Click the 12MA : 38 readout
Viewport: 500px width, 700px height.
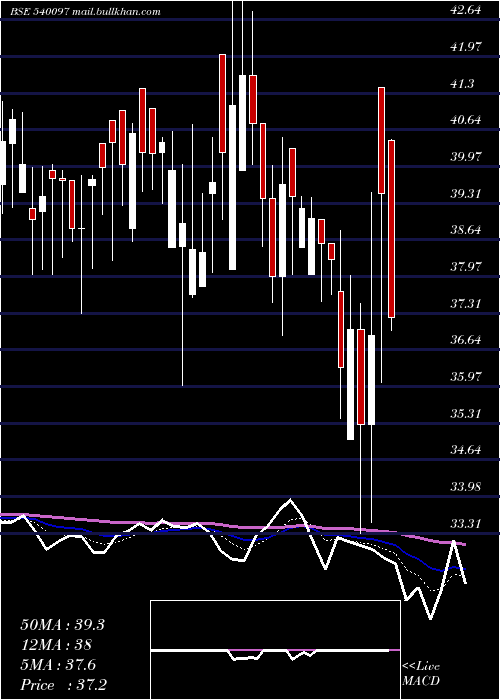56,645
